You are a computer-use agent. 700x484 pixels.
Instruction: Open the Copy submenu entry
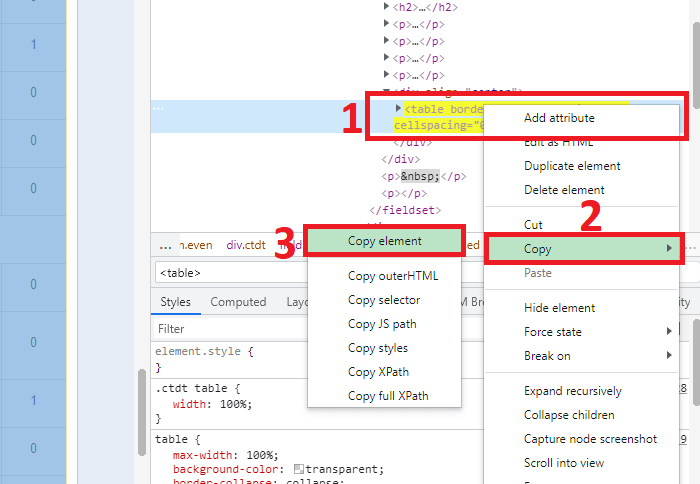(x=583, y=249)
